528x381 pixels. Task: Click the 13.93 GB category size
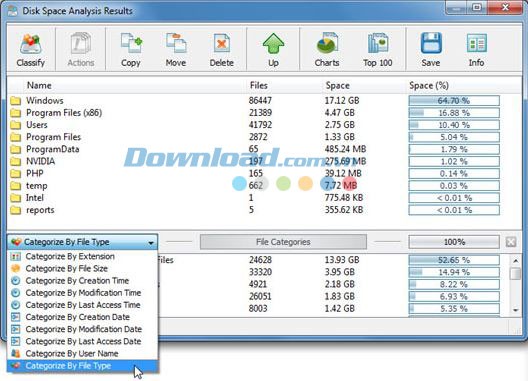(342, 260)
